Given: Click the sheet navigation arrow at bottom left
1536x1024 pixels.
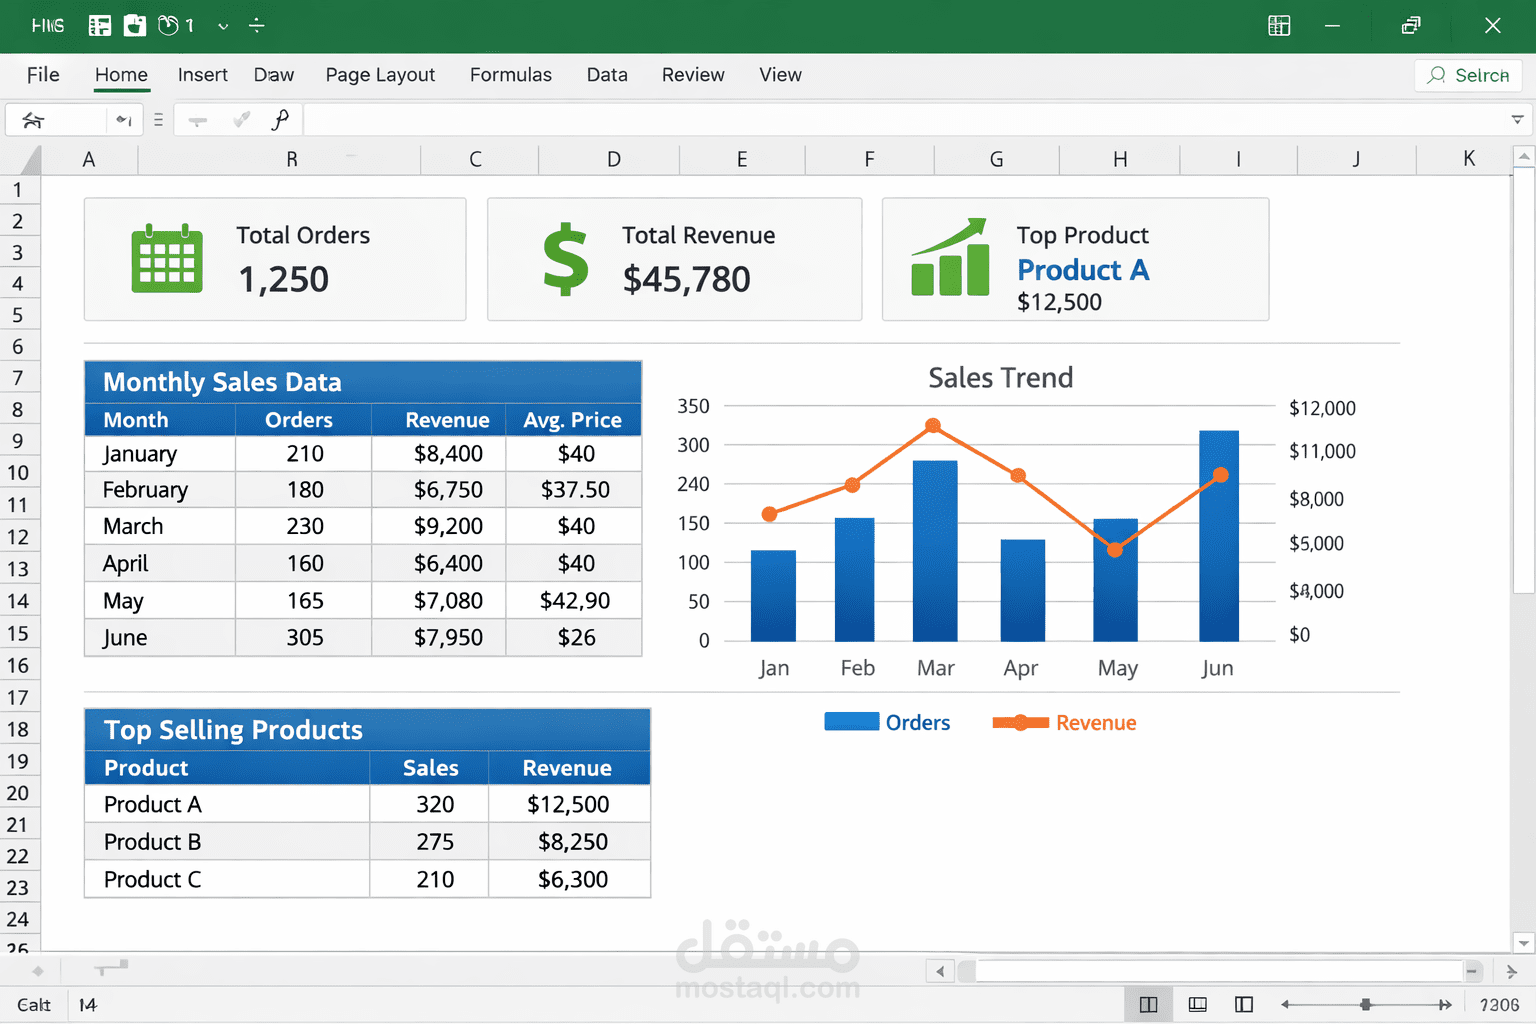Looking at the screenshot, I should (x=38, y=970).
